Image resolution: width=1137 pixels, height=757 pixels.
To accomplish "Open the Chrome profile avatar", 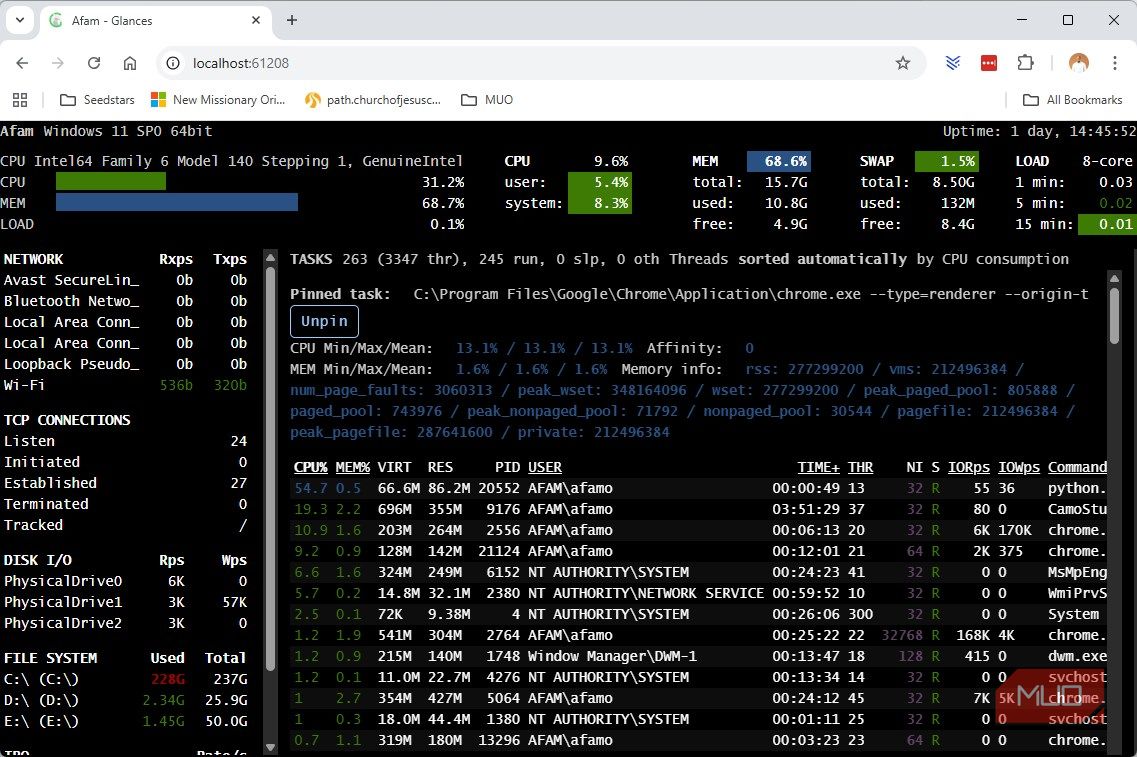I will point(1079,63).
